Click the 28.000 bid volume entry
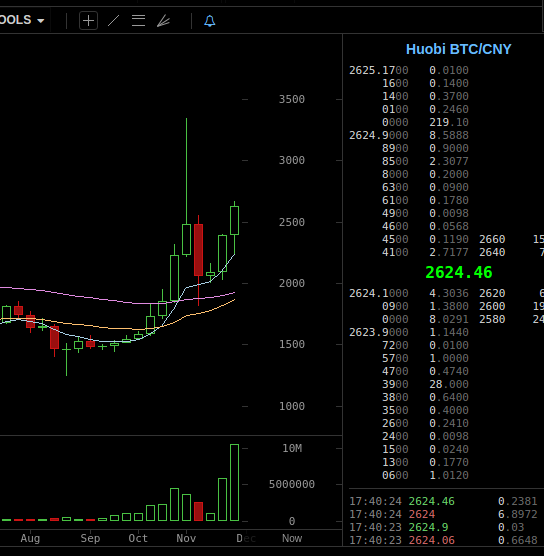This screenshot has height=556, width=544. pos(449,384)
